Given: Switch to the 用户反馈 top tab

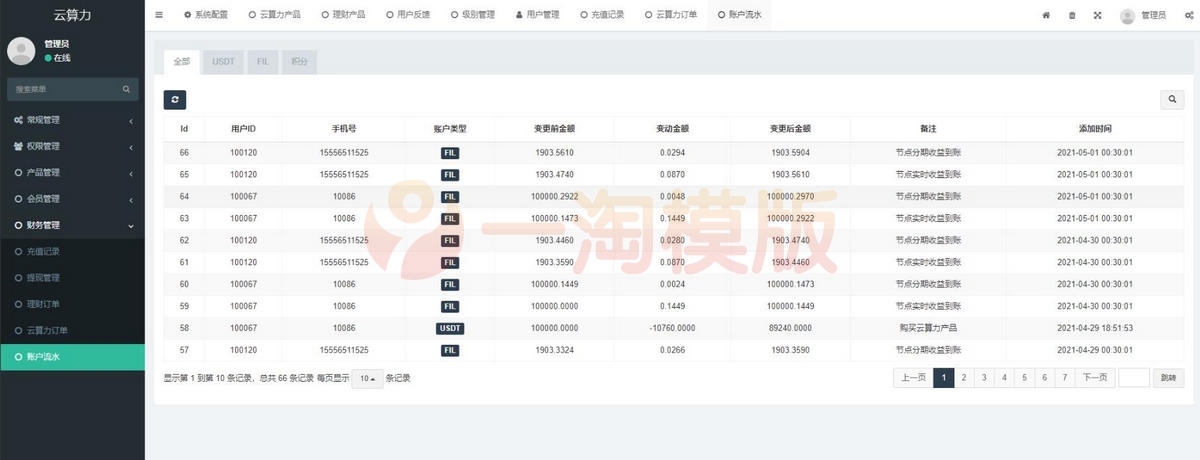Looking at the screenshot, I should (407, 15).
